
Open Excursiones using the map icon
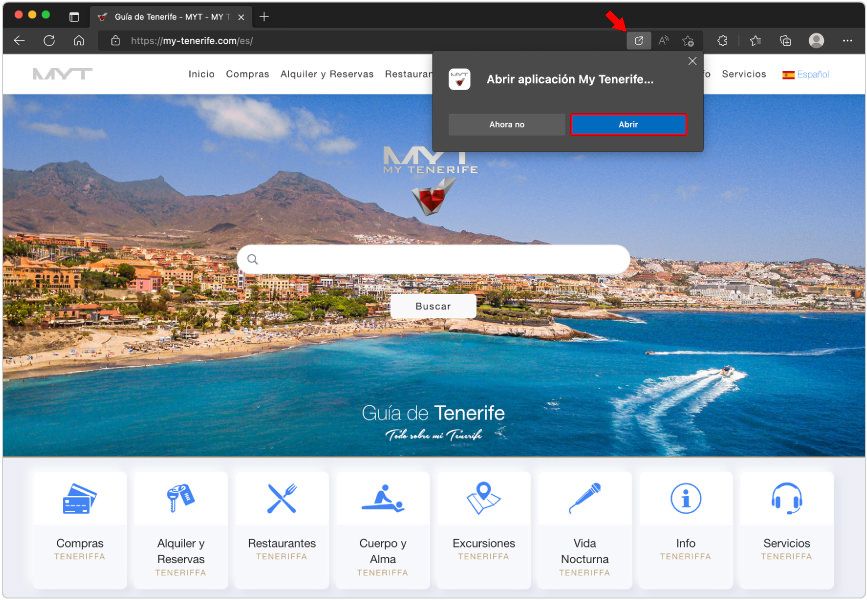tap(483, 497)
